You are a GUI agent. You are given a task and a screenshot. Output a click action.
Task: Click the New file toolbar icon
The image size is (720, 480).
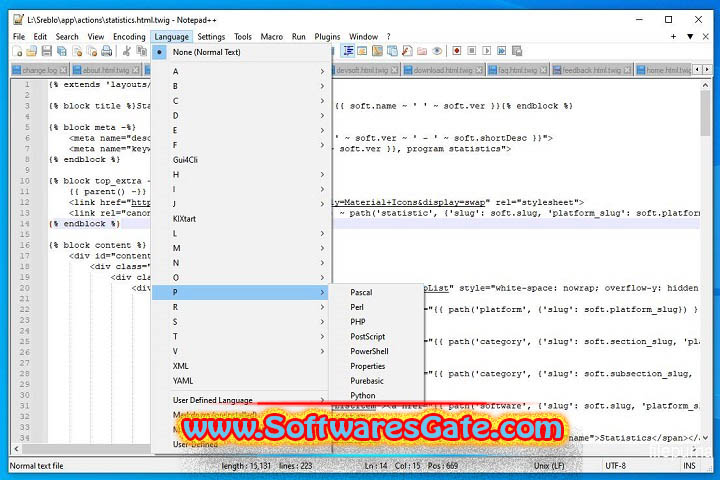(17, 51)
